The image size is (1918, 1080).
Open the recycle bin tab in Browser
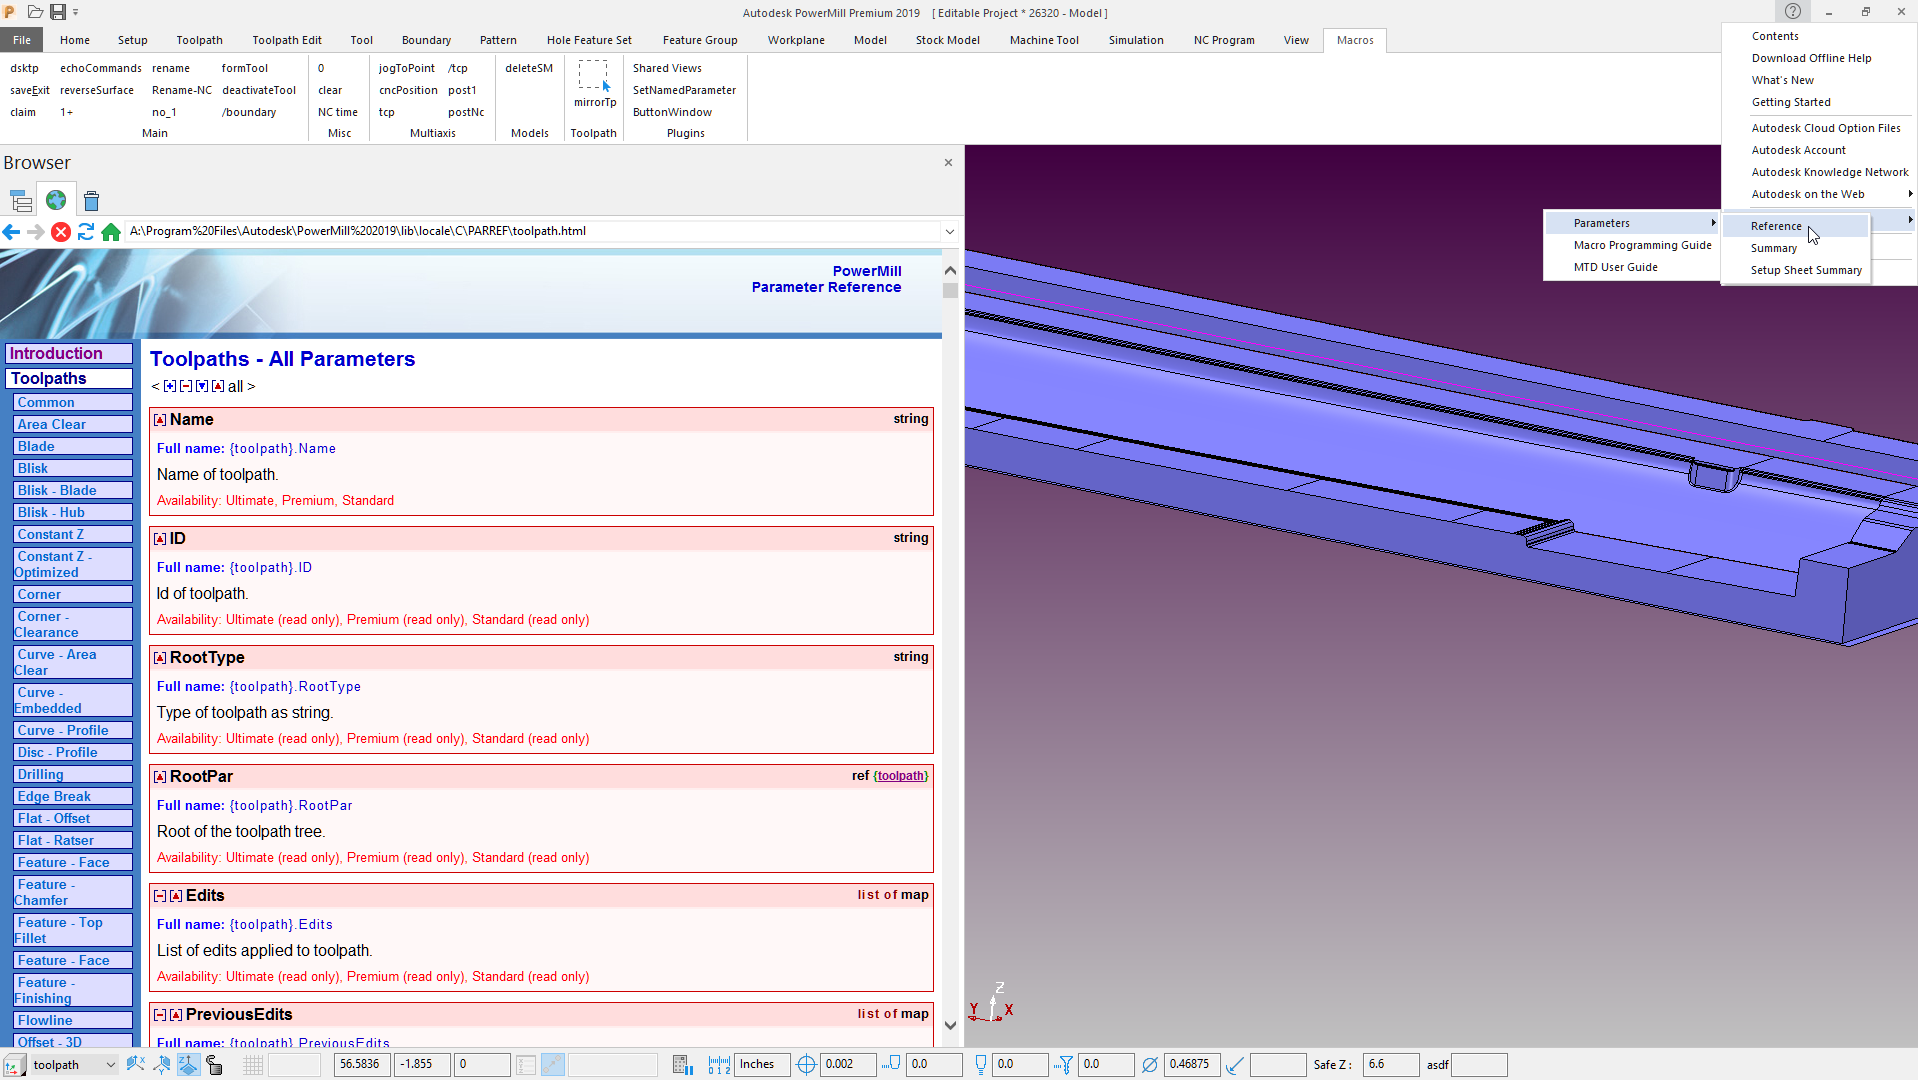[x=91, y=201]
